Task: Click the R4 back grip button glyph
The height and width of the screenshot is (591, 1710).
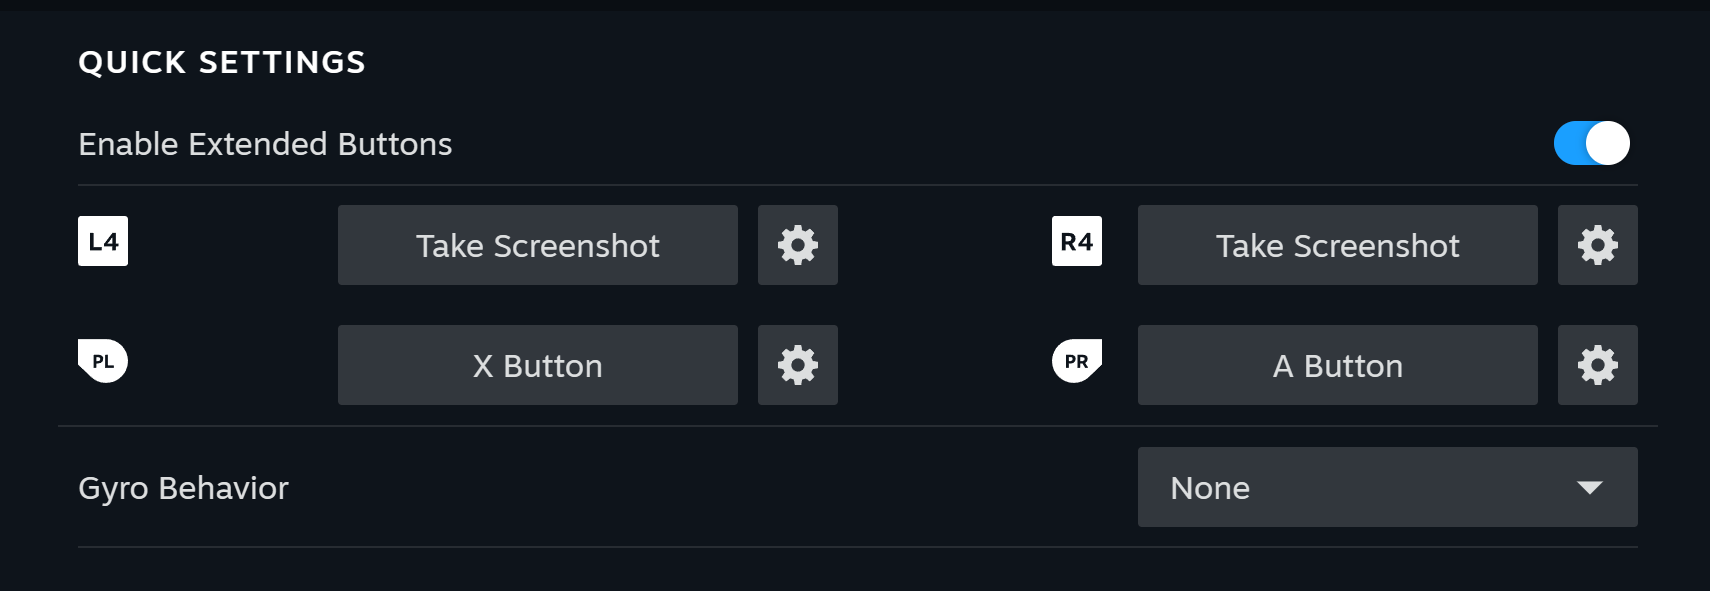Action: click(1077, 241)
